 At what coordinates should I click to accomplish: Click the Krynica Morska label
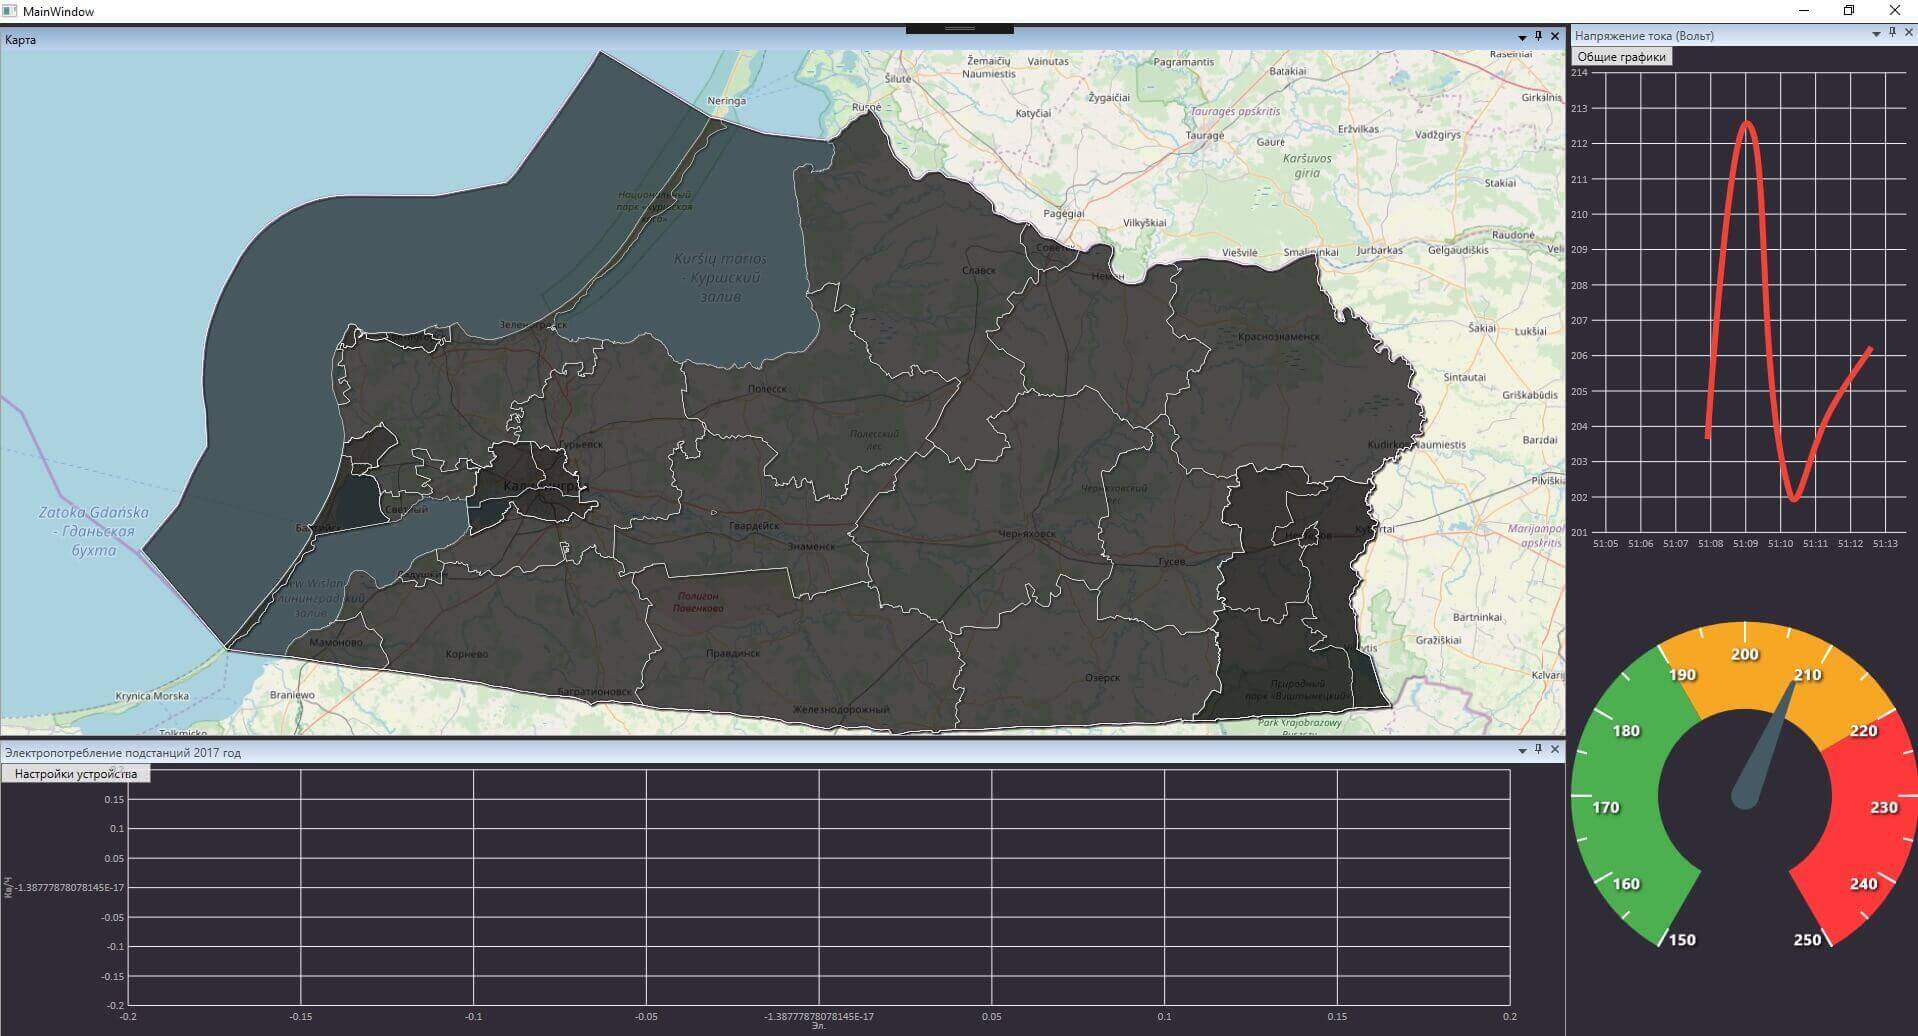pyautogui.click(x=152, y=696)
